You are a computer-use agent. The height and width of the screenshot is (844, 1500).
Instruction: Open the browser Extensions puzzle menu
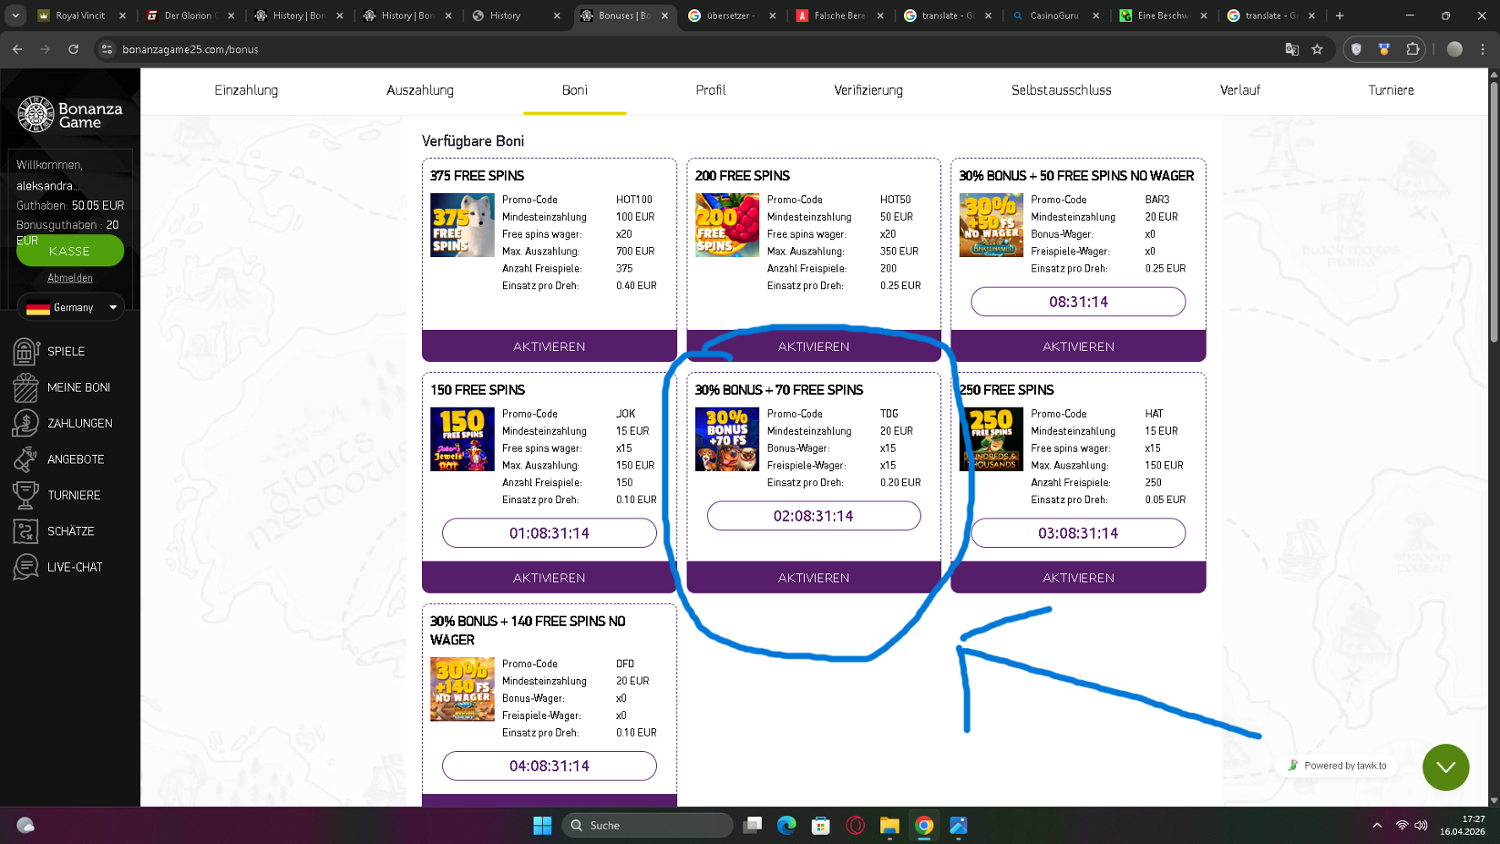pyautogui.click(x=1413, y=49)
